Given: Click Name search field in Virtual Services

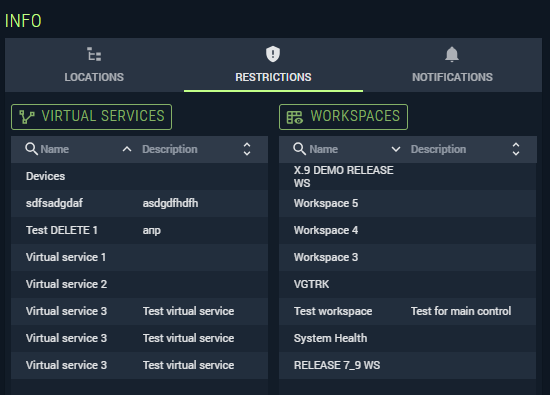Looking at the screenshot, I should [54, 149].
